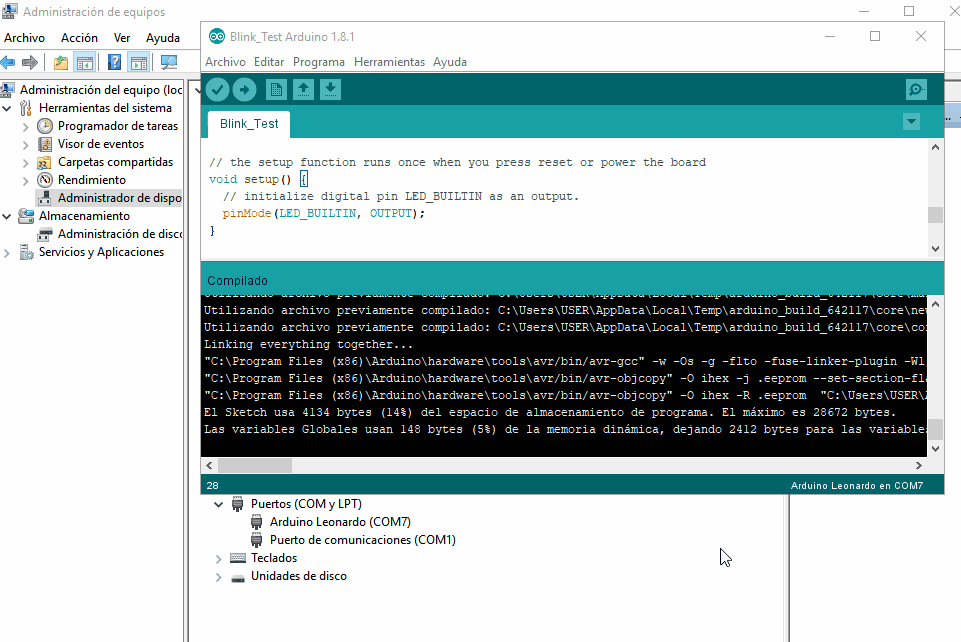This screenshot has height=642, width=961.
Task: Expand Rendimiento node
Action: pyautogui.click(x=26, y=181)
